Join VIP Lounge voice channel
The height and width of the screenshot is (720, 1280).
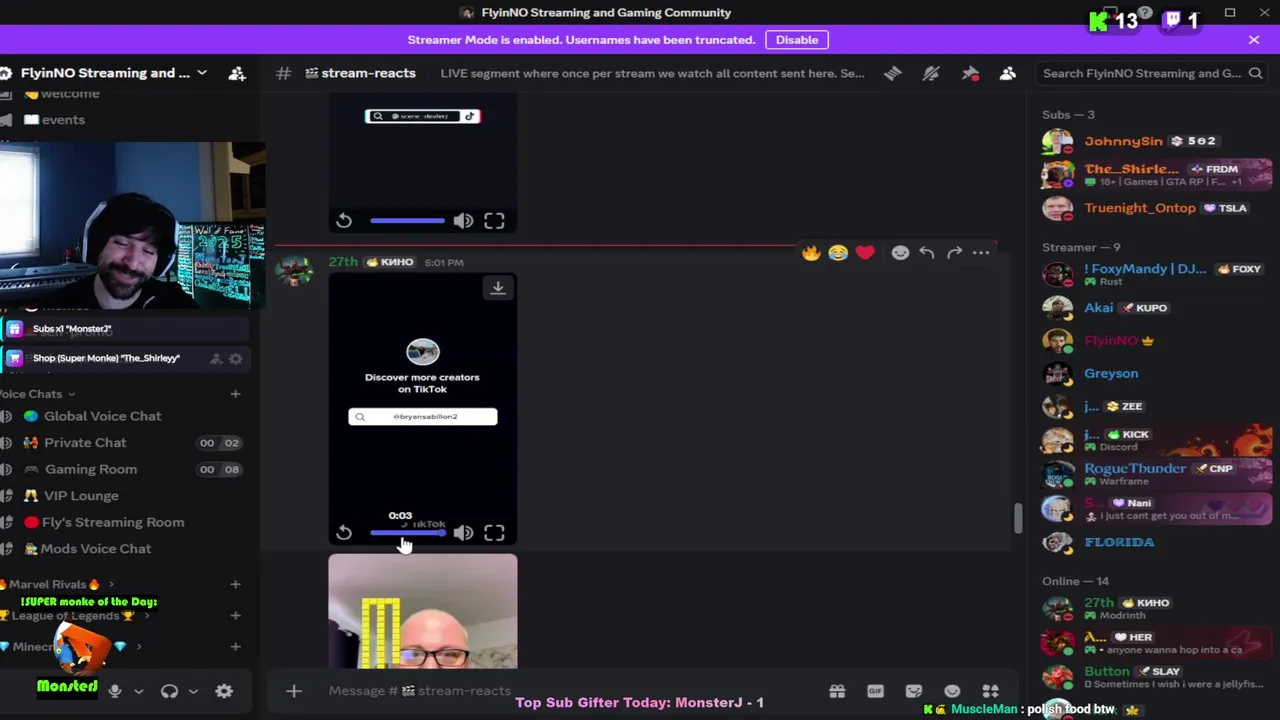(81, 495)
